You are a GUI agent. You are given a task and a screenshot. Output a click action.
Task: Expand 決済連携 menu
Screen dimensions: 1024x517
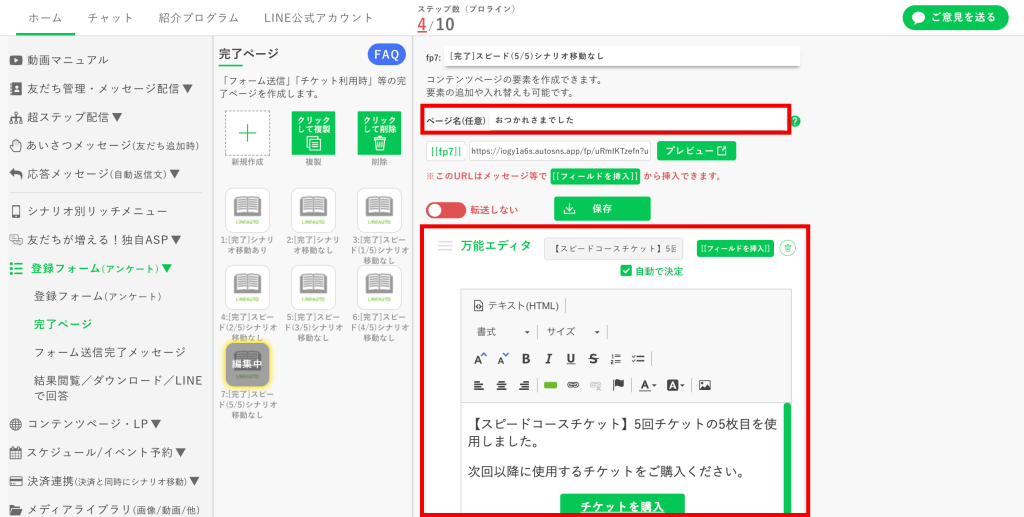104,482
